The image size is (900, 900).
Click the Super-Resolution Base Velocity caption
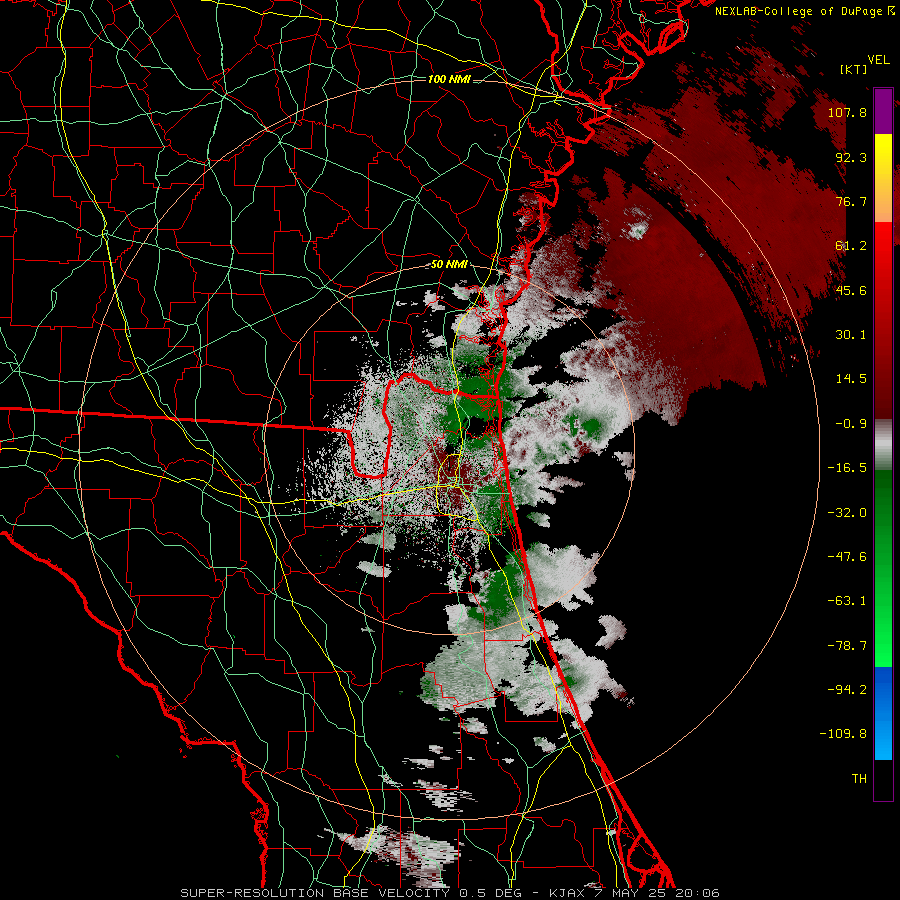(x=449, y=893)
